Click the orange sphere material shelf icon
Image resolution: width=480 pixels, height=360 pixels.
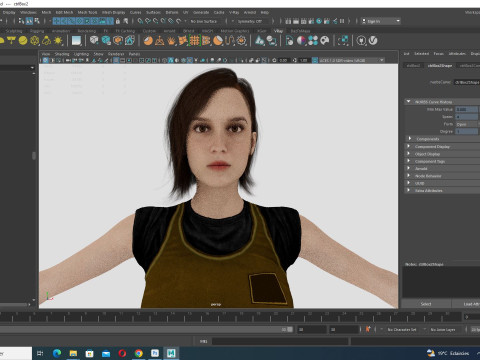click(x=148, y=41)
